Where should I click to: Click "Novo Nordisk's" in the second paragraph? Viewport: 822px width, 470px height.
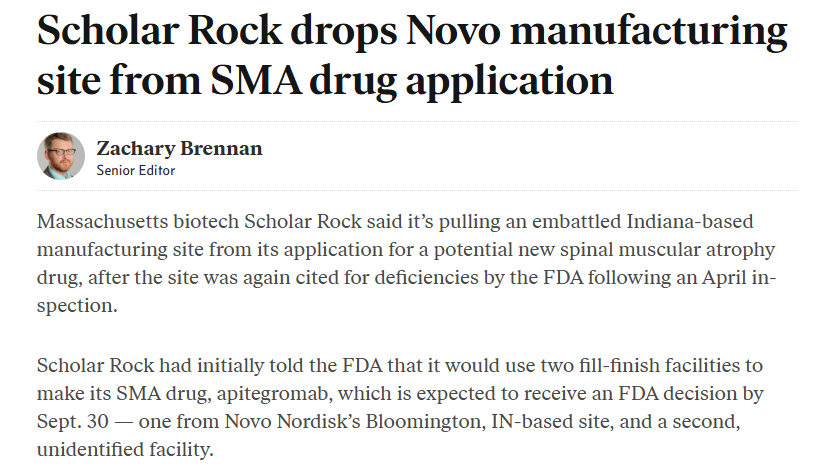(x=293, y=421)
